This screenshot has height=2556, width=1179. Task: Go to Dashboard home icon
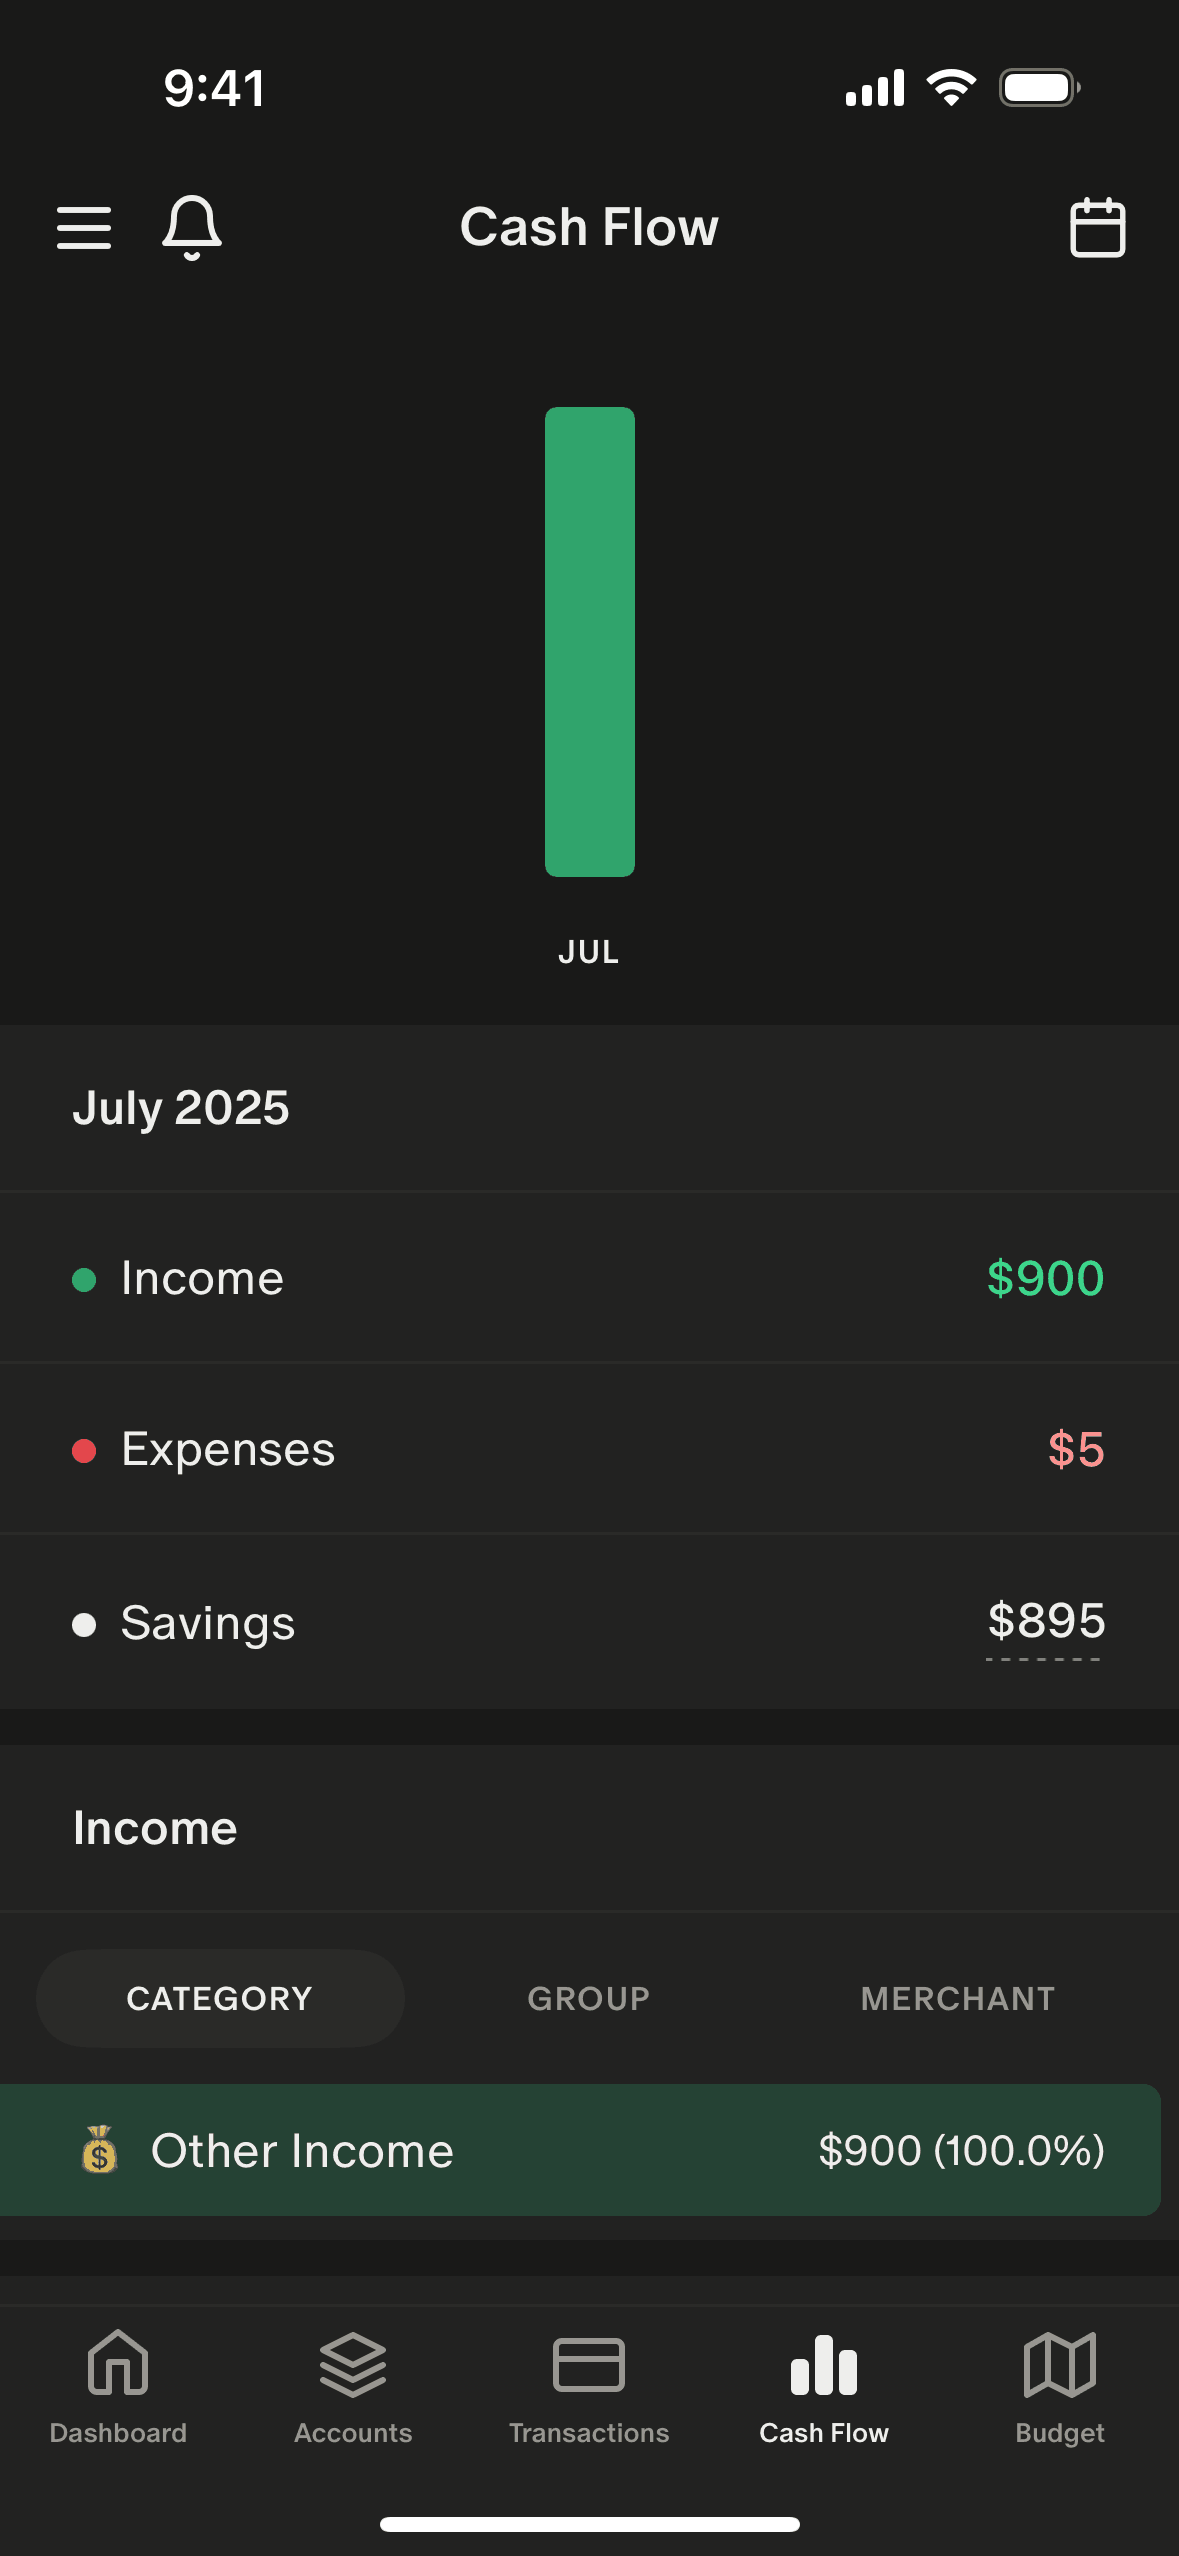(x=118, y=2364)
